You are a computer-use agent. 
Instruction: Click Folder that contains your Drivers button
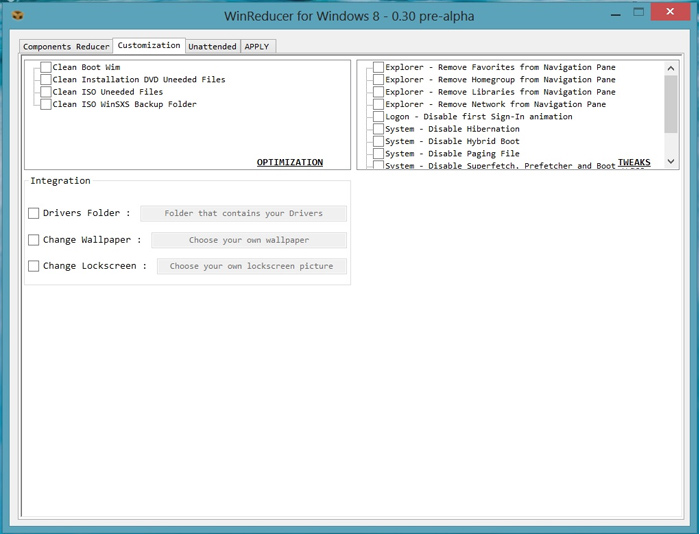click(243, 213)
